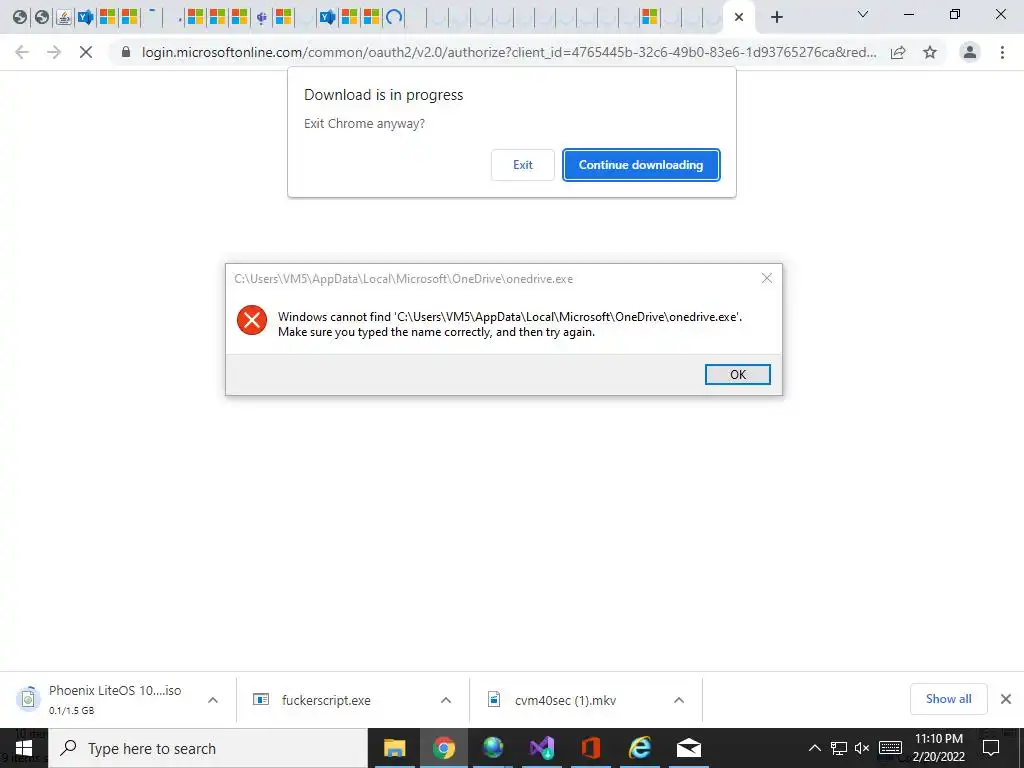Click the error dialog title path
This screenshot has width=1024, height=768.
click(x=404, y=279)
